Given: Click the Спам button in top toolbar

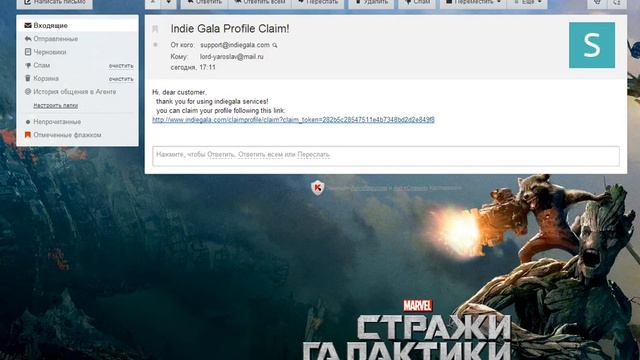Looking at the screenshot, I should [417, 3].
